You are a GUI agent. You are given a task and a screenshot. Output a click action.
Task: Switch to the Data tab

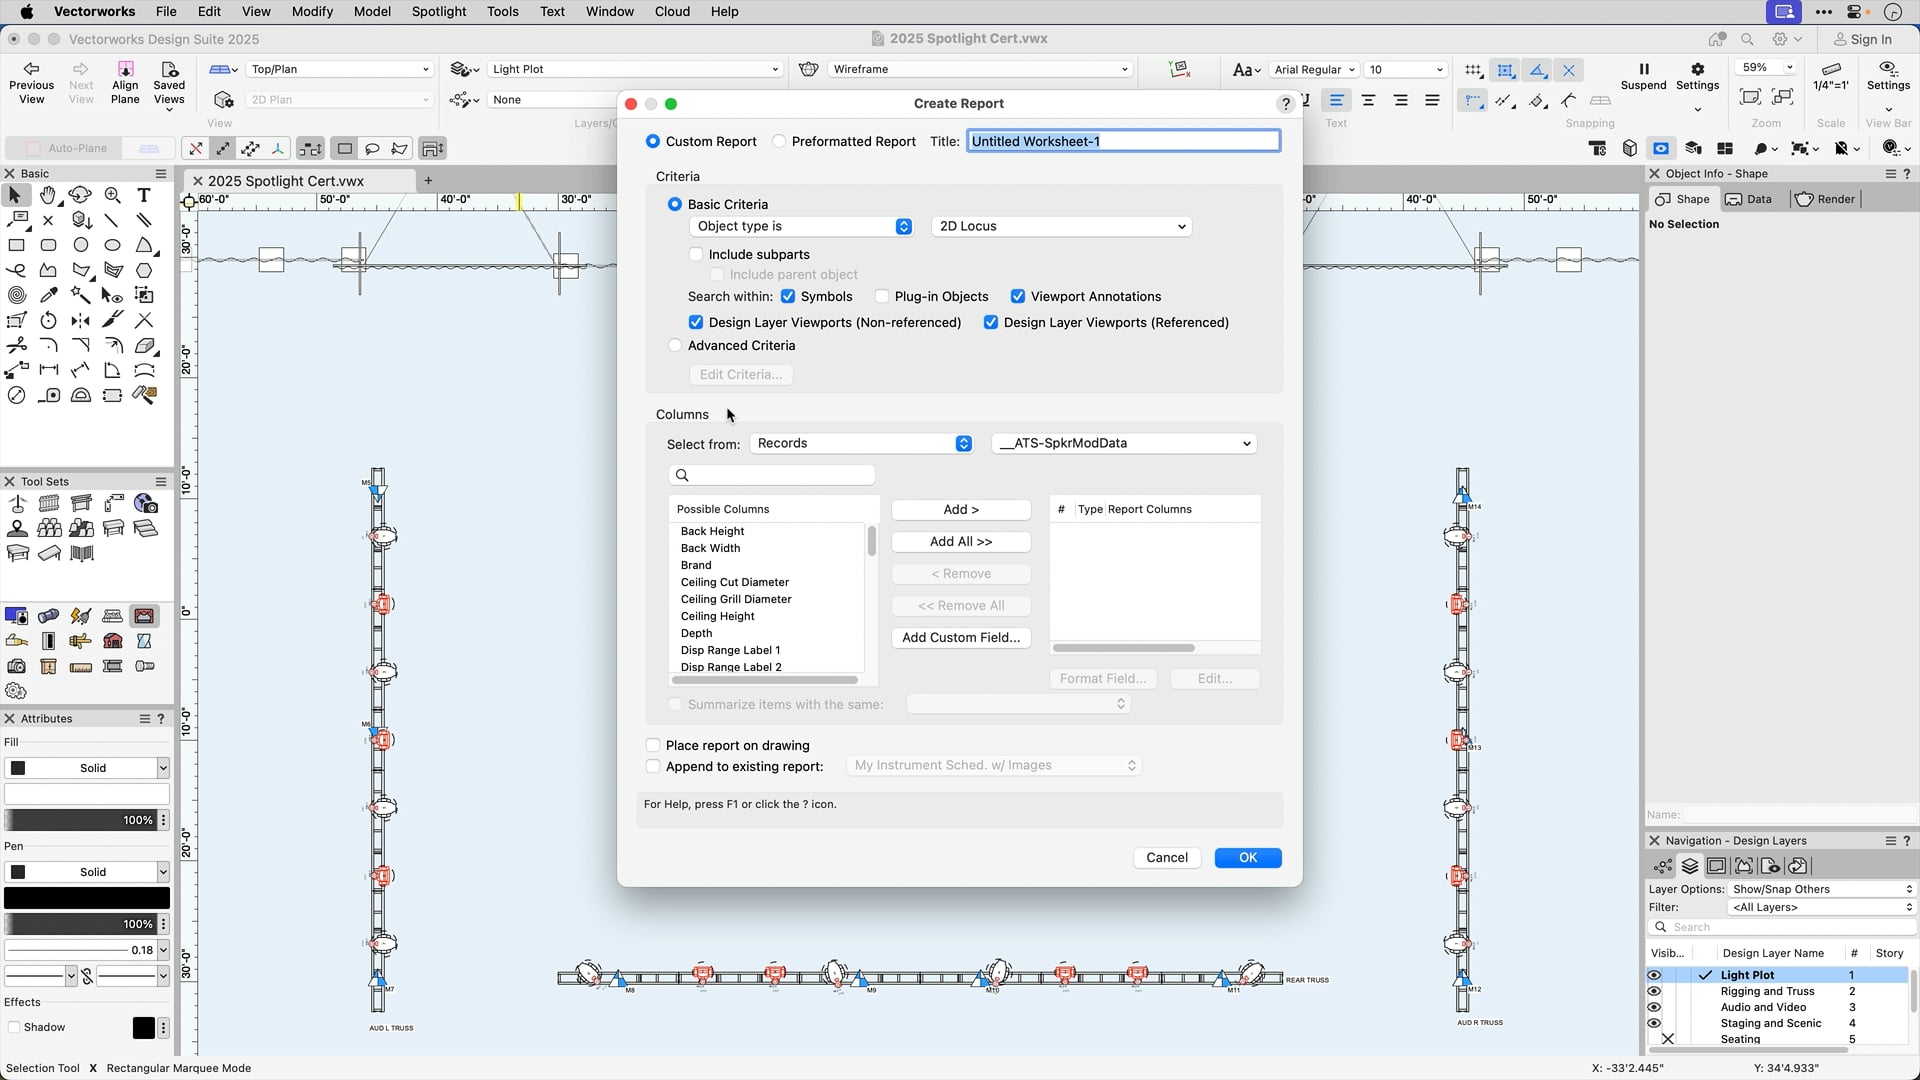1749,199
